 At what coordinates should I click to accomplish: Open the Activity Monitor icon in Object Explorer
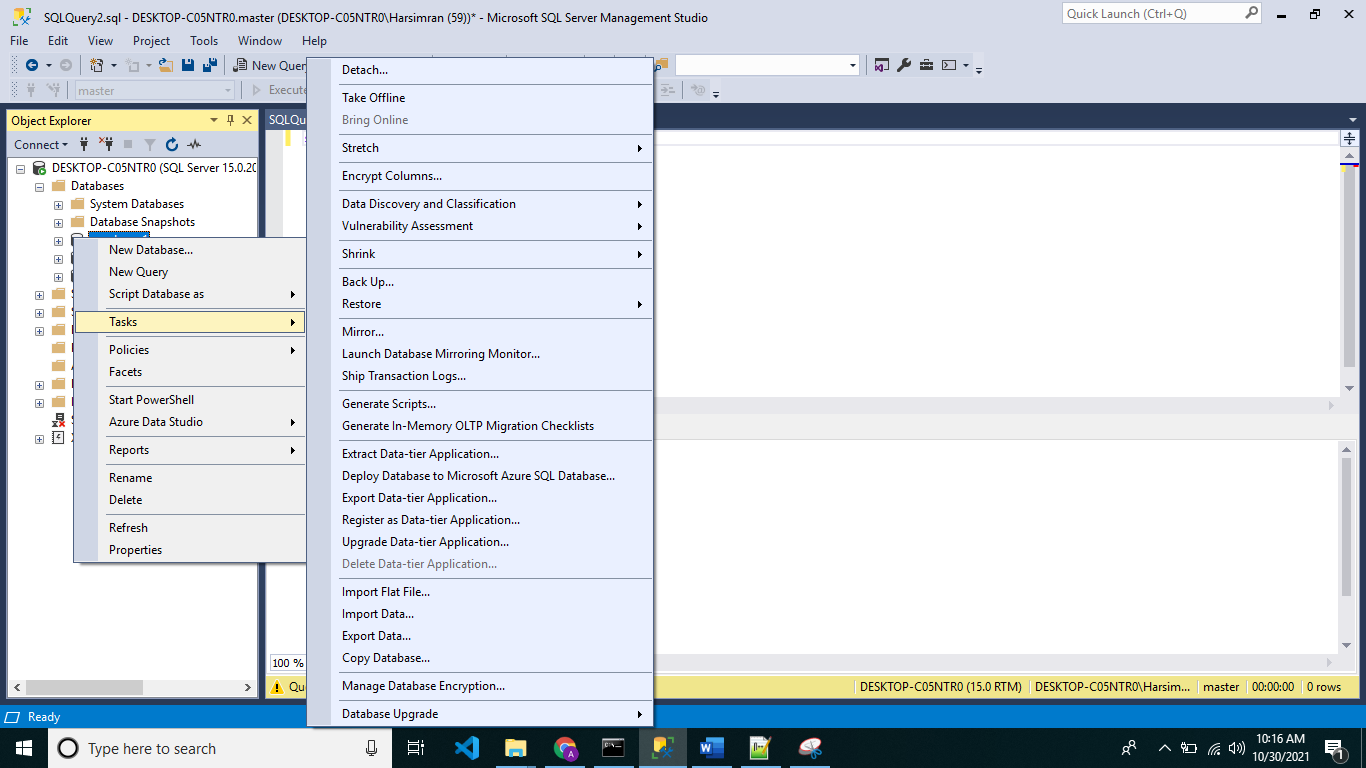[194, 144]
